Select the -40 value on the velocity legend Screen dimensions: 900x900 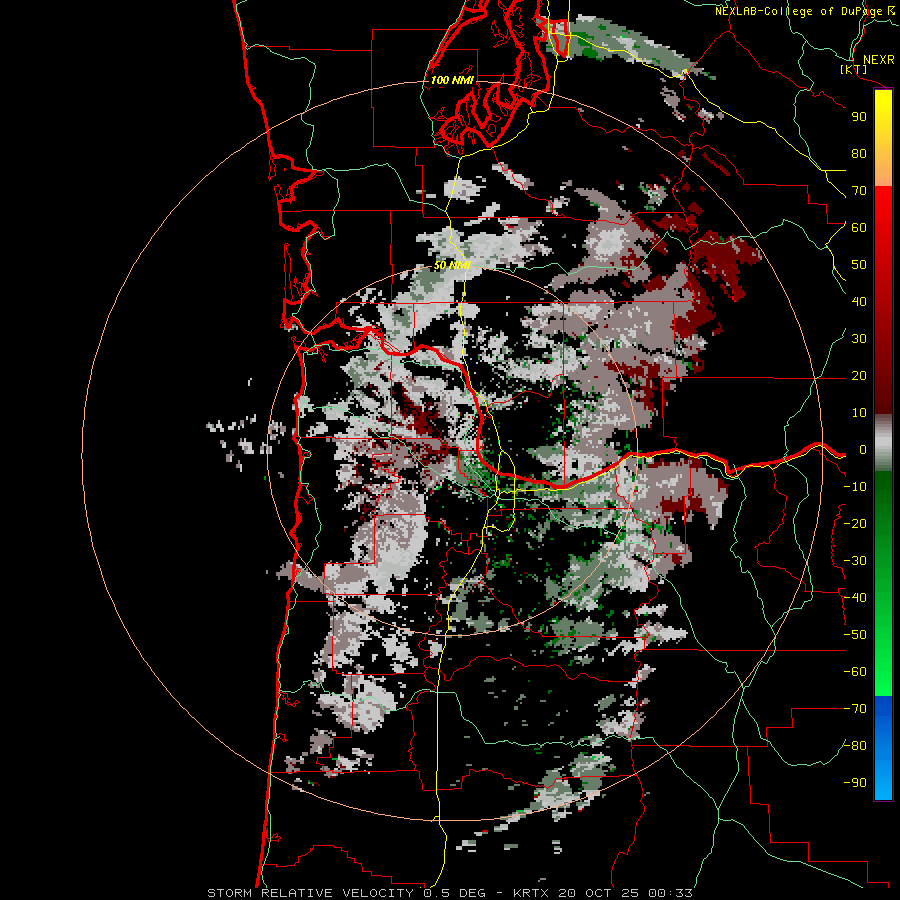[855, 598]
